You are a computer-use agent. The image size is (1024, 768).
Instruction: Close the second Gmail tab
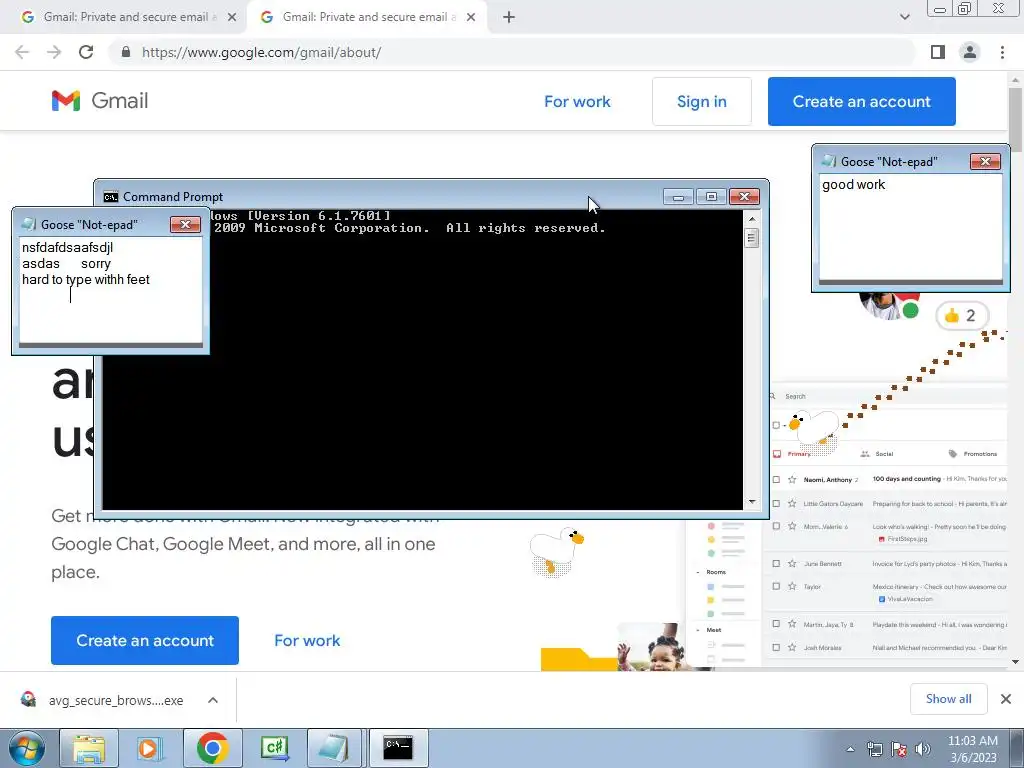[x=471, y=18]
